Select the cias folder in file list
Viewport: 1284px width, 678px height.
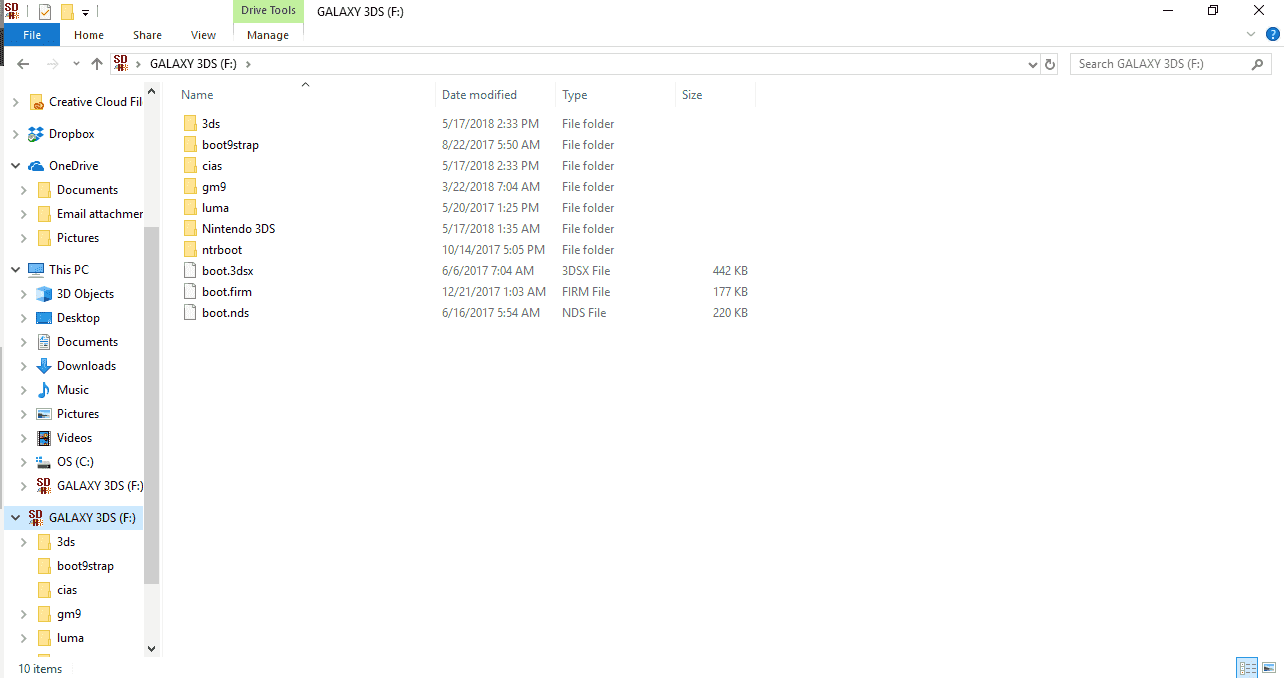212,166
